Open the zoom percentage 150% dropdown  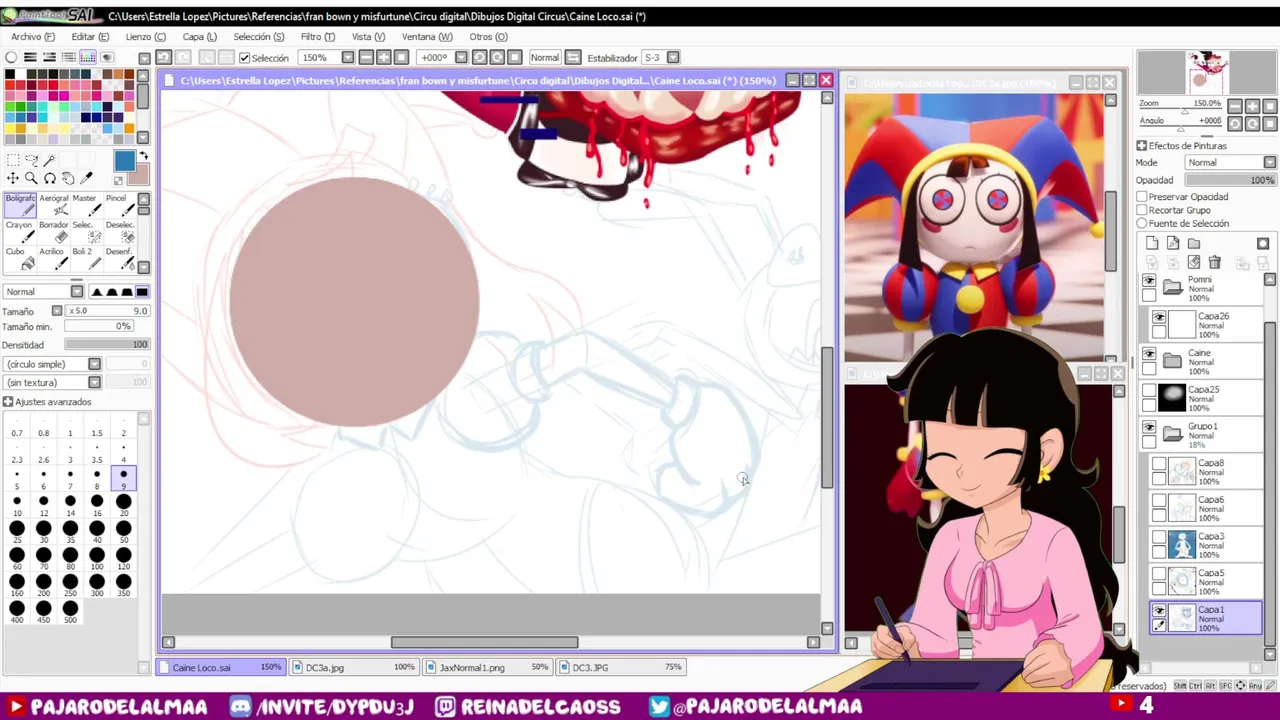point(348,58)
